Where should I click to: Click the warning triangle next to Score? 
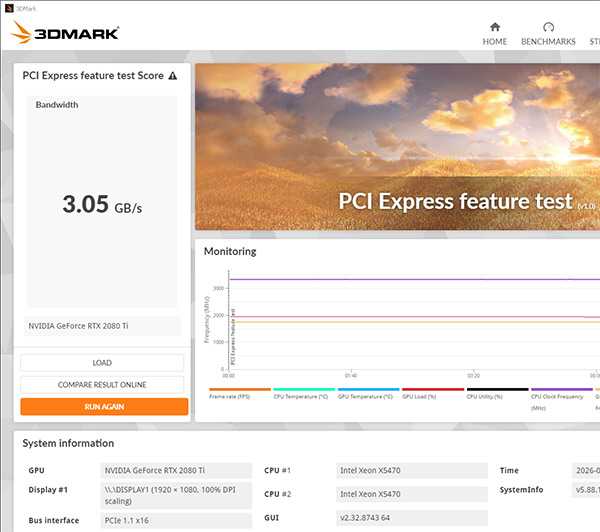(173, 76)
